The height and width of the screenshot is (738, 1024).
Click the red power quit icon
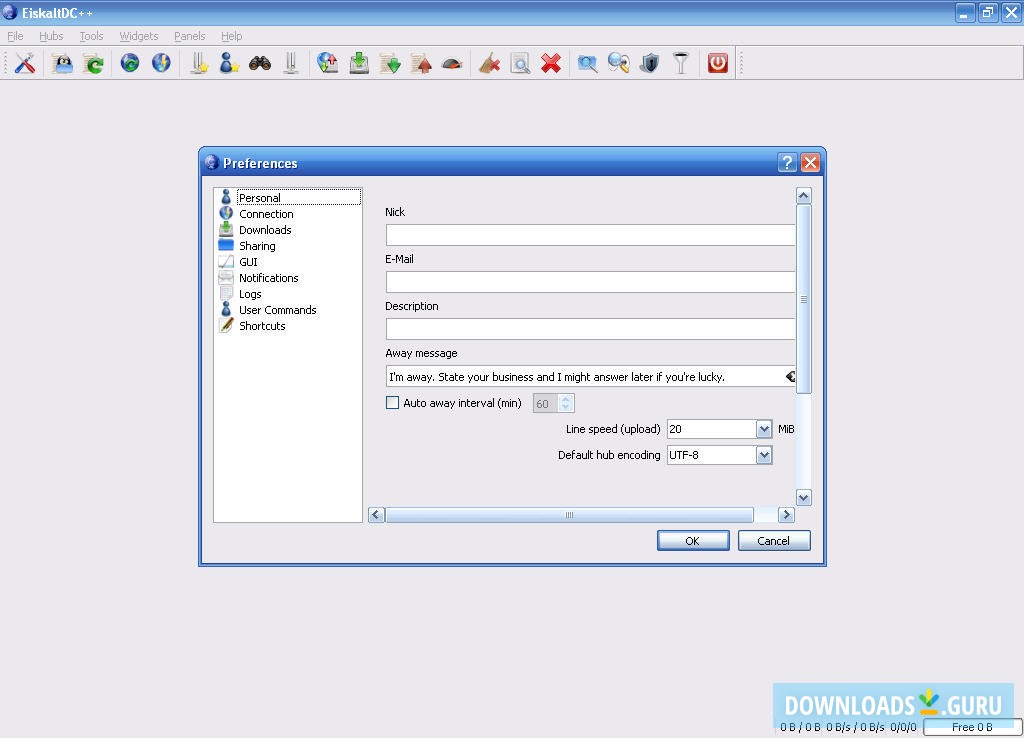pos(718,63)
